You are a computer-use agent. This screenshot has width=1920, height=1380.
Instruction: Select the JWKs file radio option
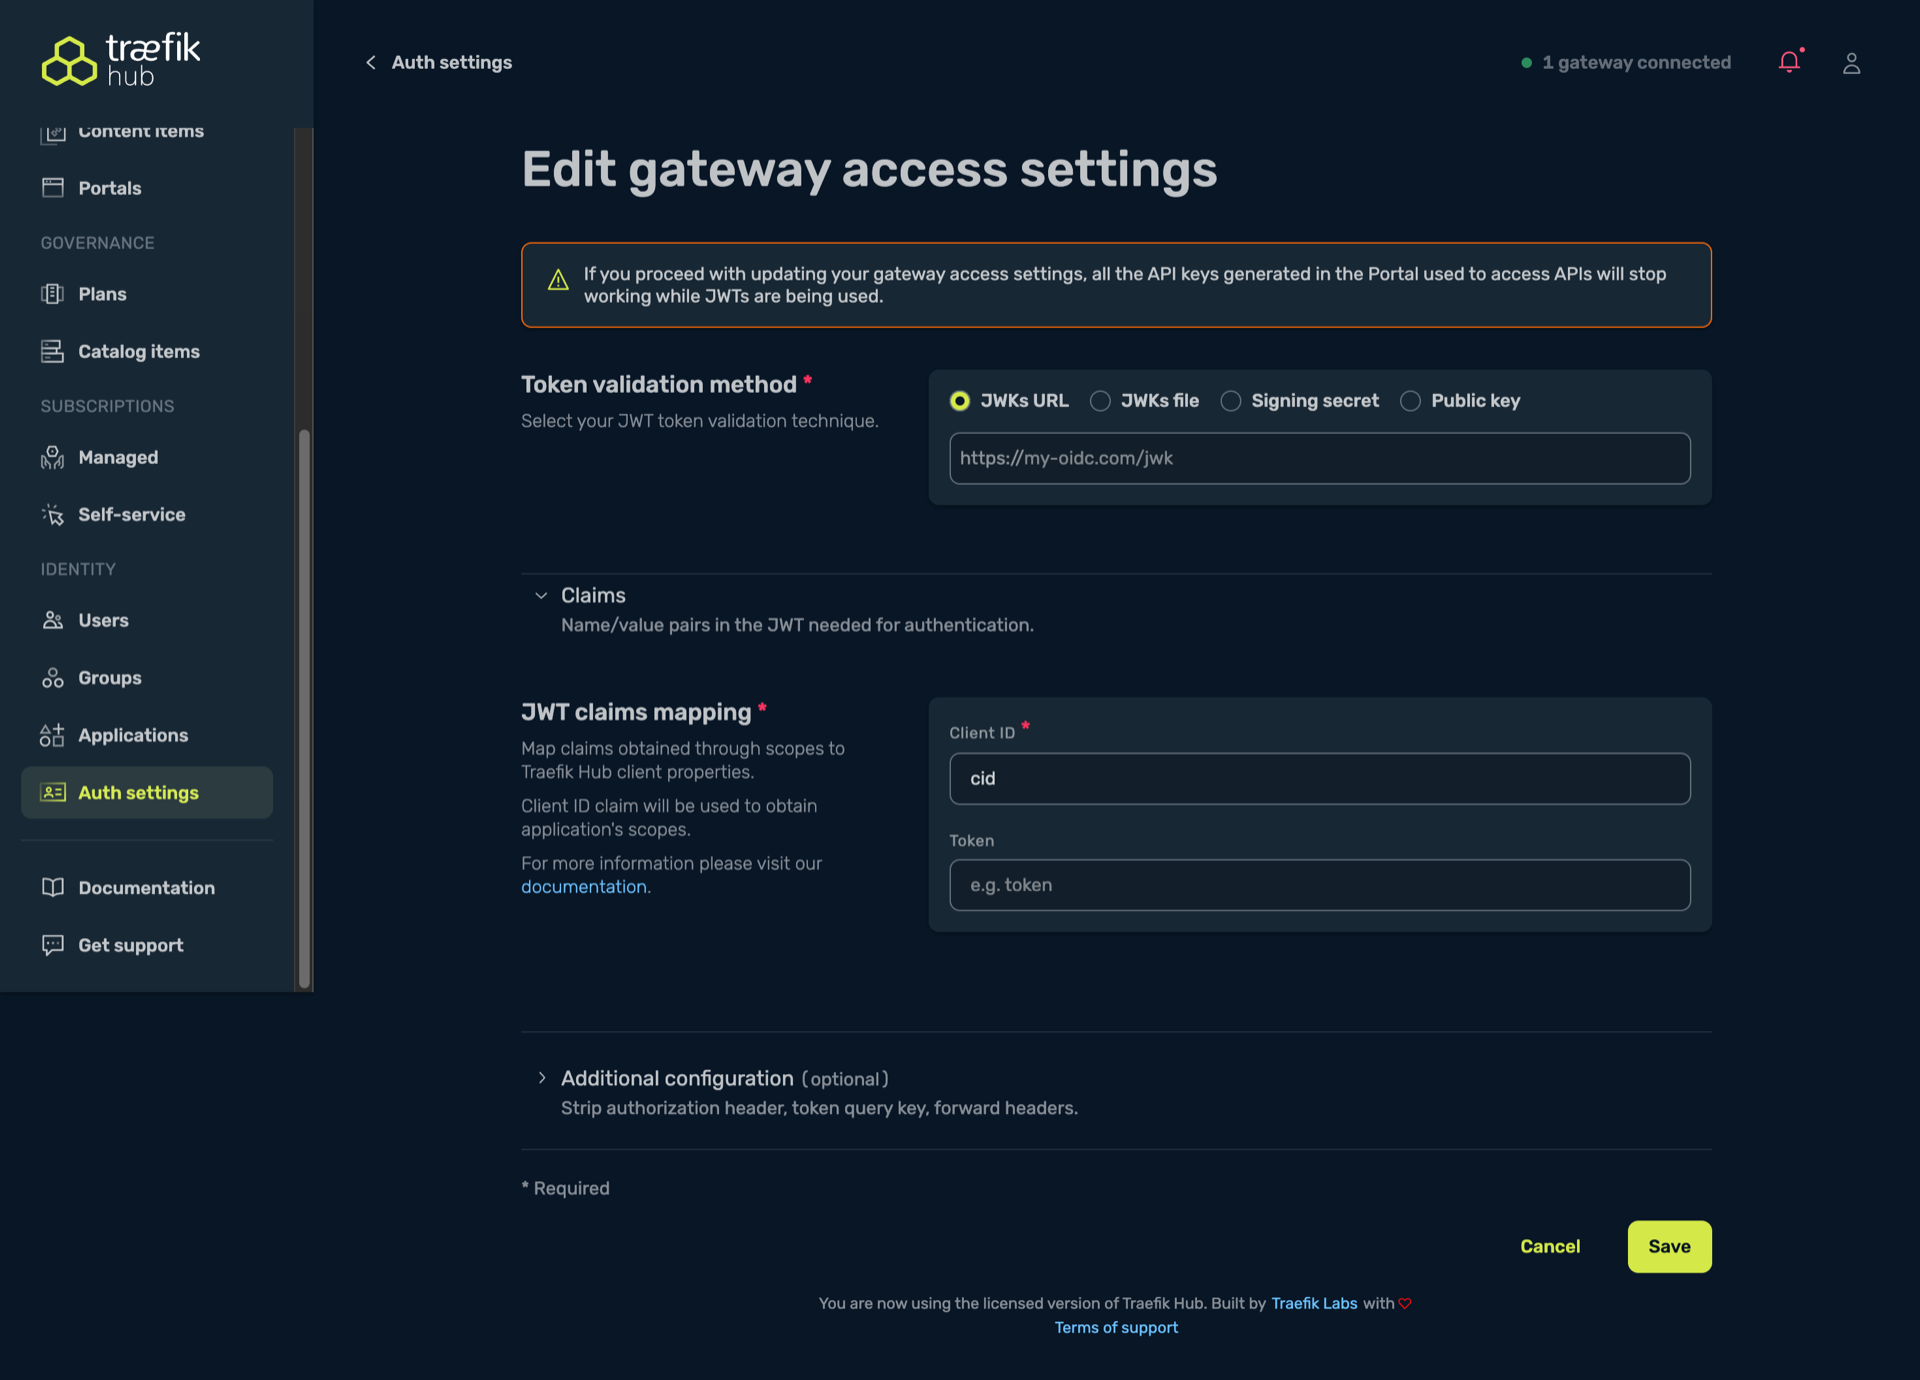coord(1100,401)
